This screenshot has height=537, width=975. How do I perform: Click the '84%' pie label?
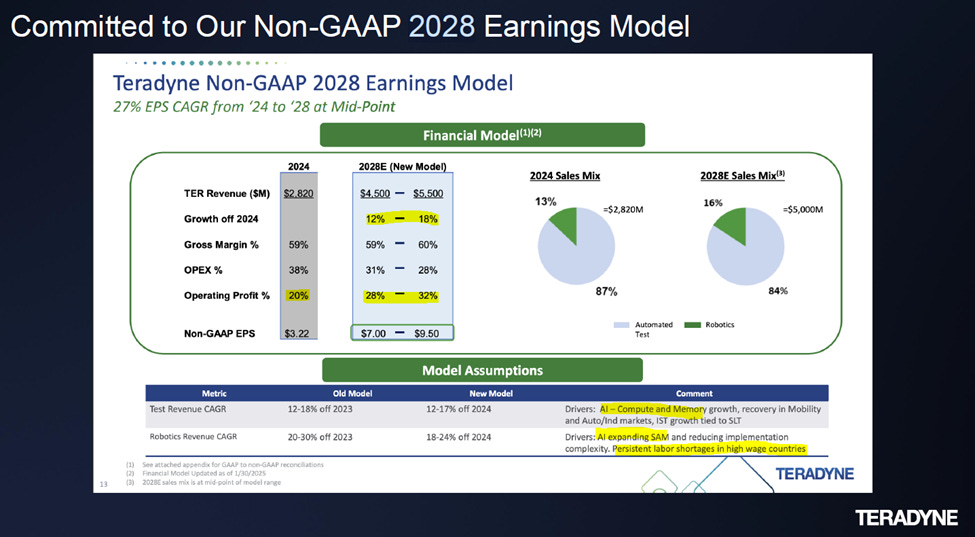pos(780,290)
